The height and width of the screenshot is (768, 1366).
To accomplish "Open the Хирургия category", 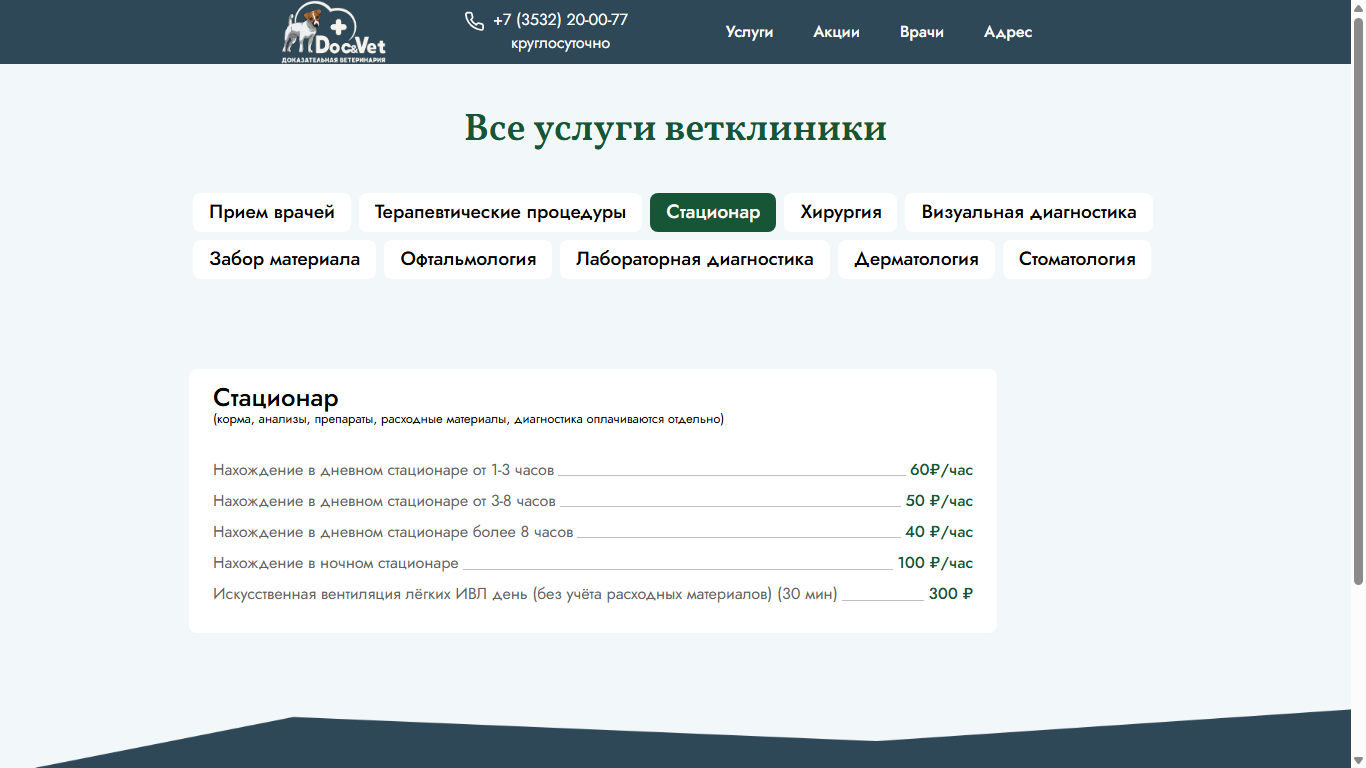I will point(841,212).
